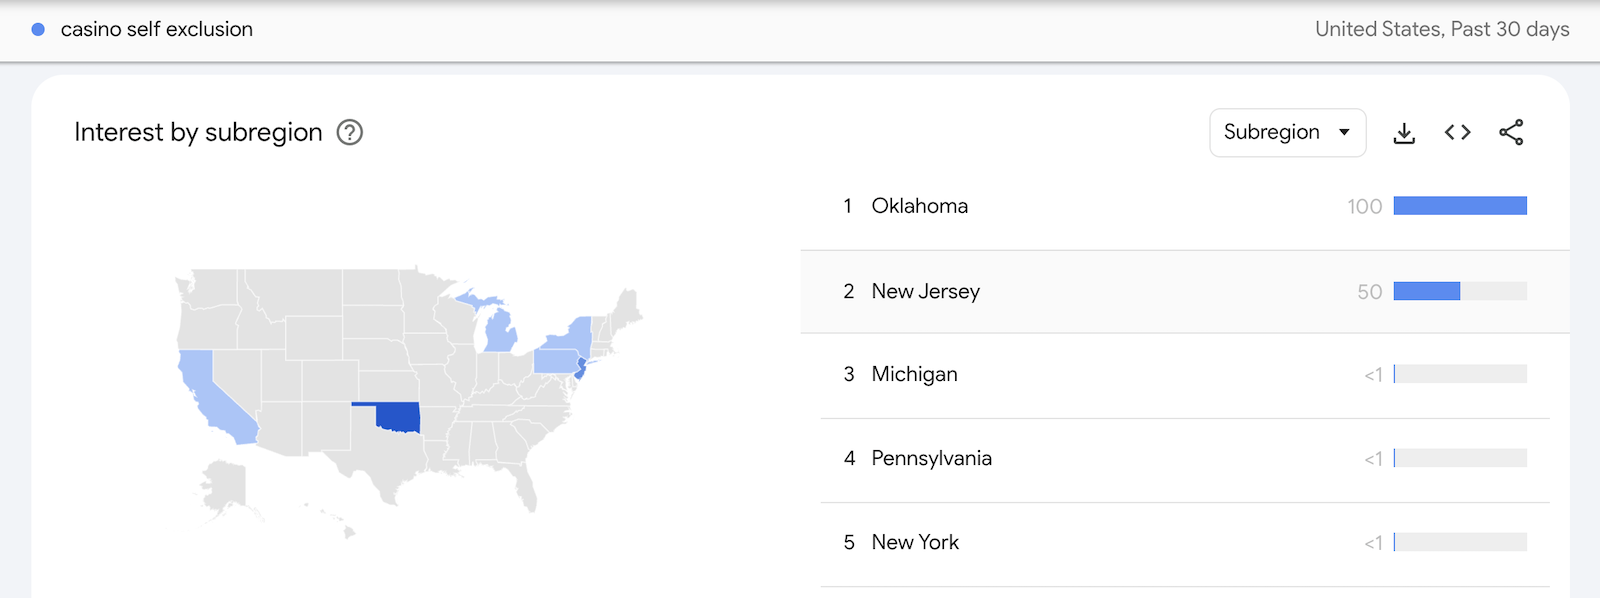The width and height of the screenshot is (1600, 598).
Task: Open the New Jersey subregion row
Action: tap(925, 291)
